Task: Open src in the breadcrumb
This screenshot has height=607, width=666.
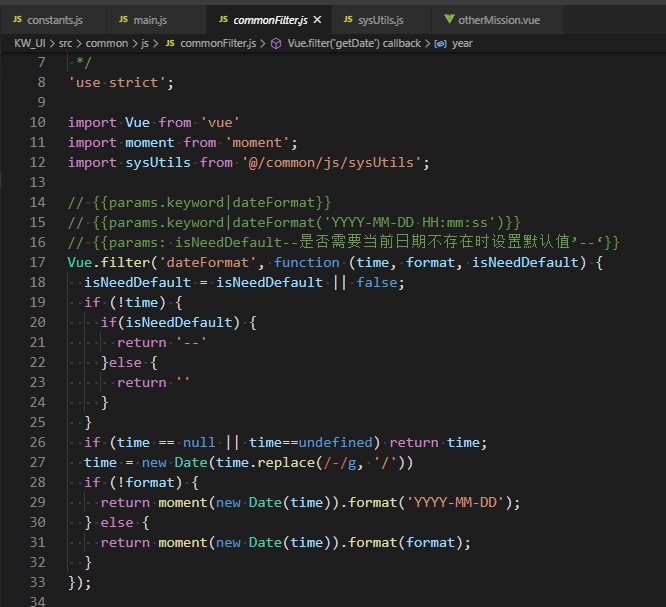Action: (x=65, y=43)
